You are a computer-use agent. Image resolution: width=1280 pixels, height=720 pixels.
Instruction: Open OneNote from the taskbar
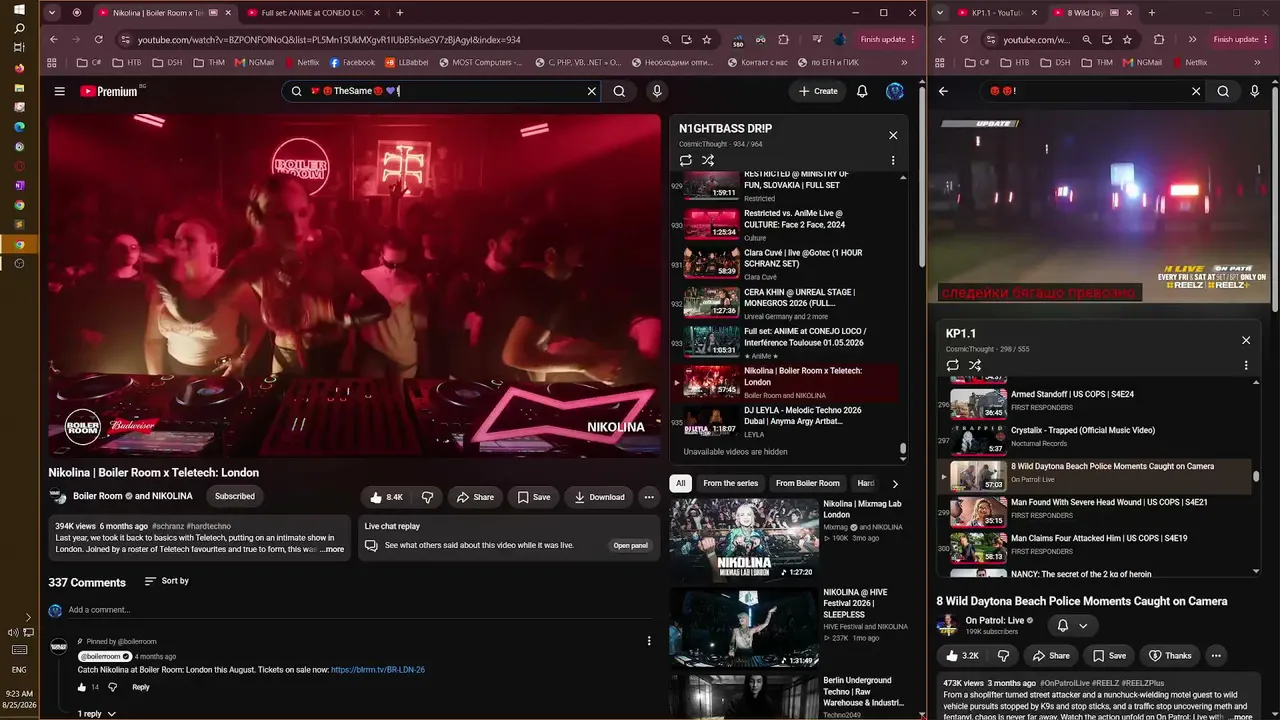coord(19,185)
